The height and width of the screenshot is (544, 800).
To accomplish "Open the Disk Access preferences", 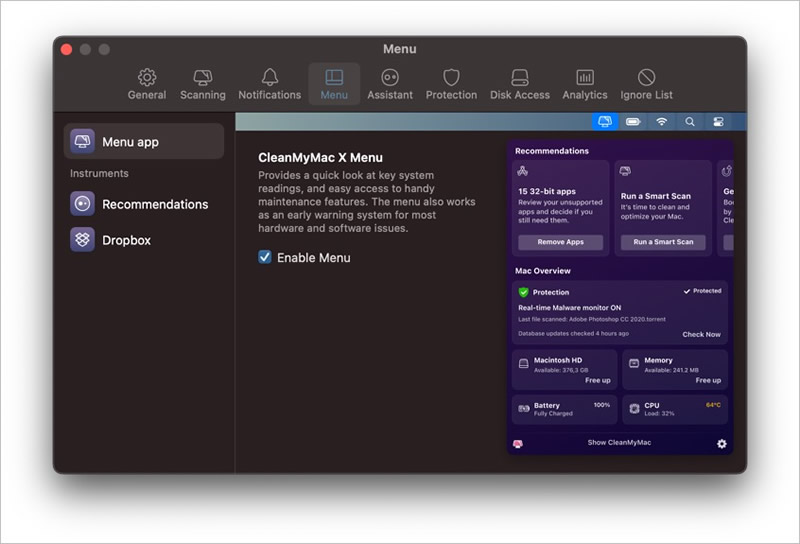I will click(519, 84).
